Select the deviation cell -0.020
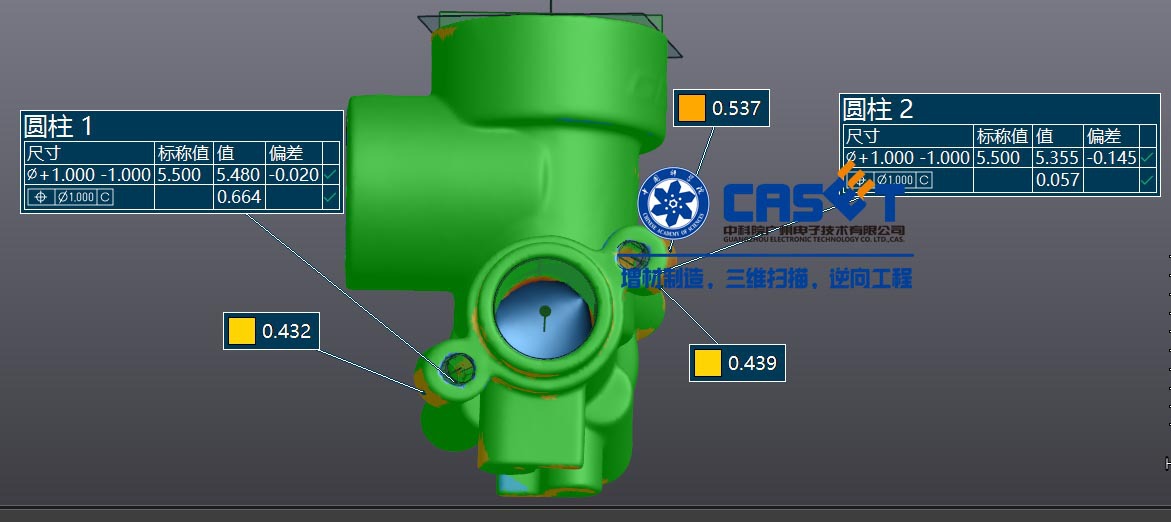Screen dimensions: 1171x522 point(293,175)
